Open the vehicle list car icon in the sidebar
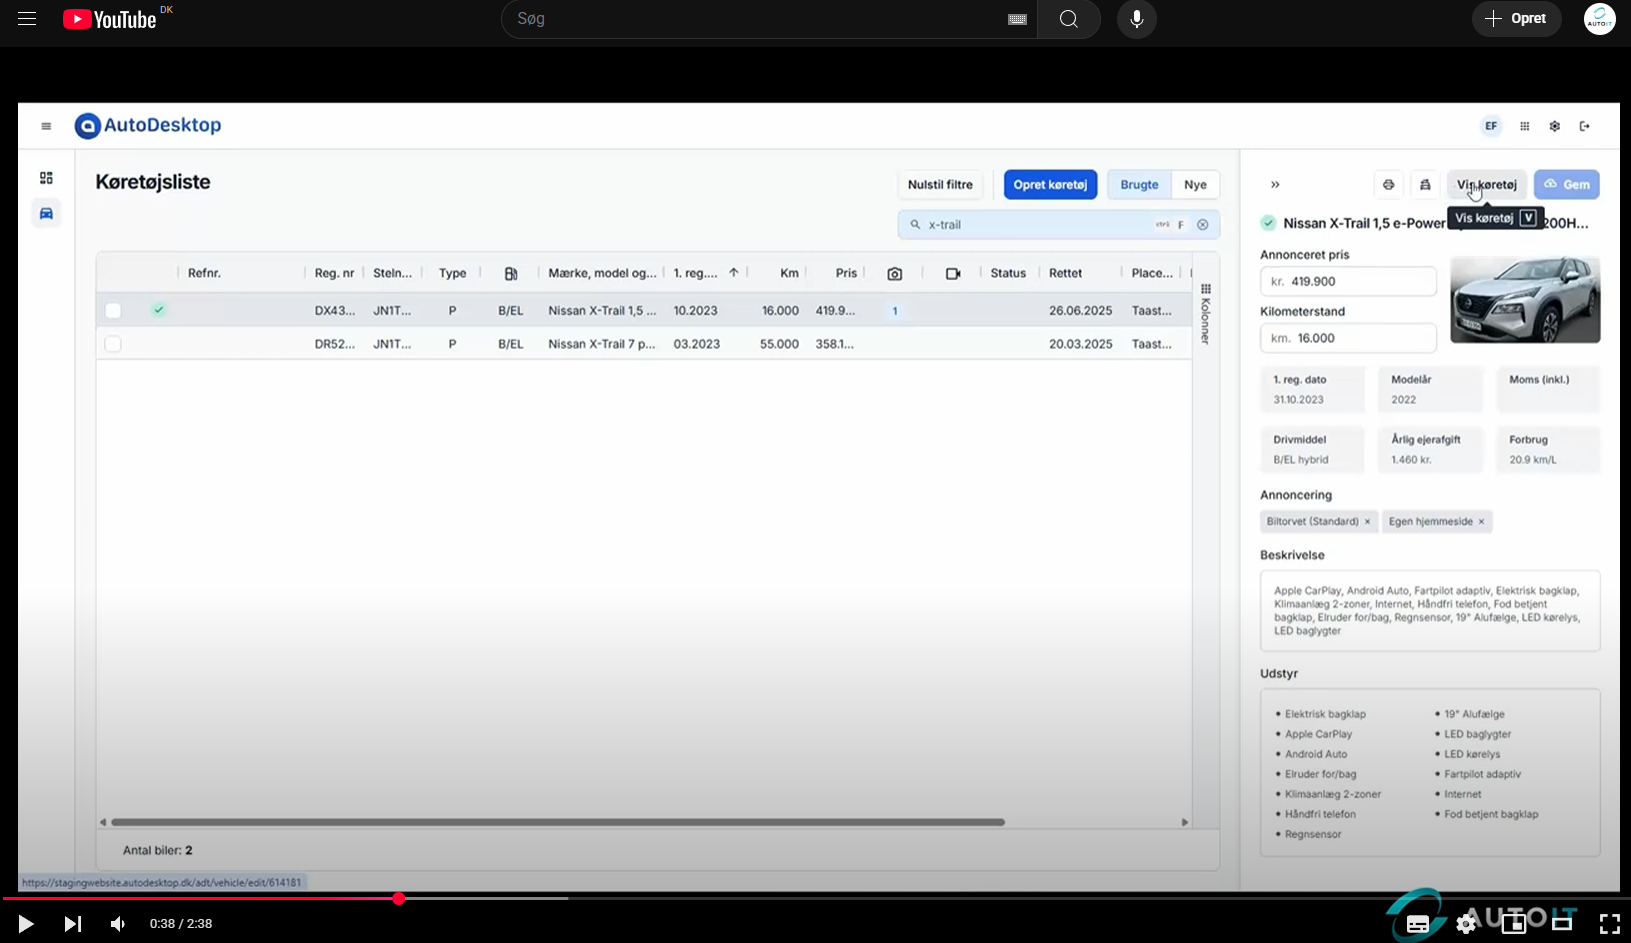Screen dimensions: 1631x943 point(46,213)
